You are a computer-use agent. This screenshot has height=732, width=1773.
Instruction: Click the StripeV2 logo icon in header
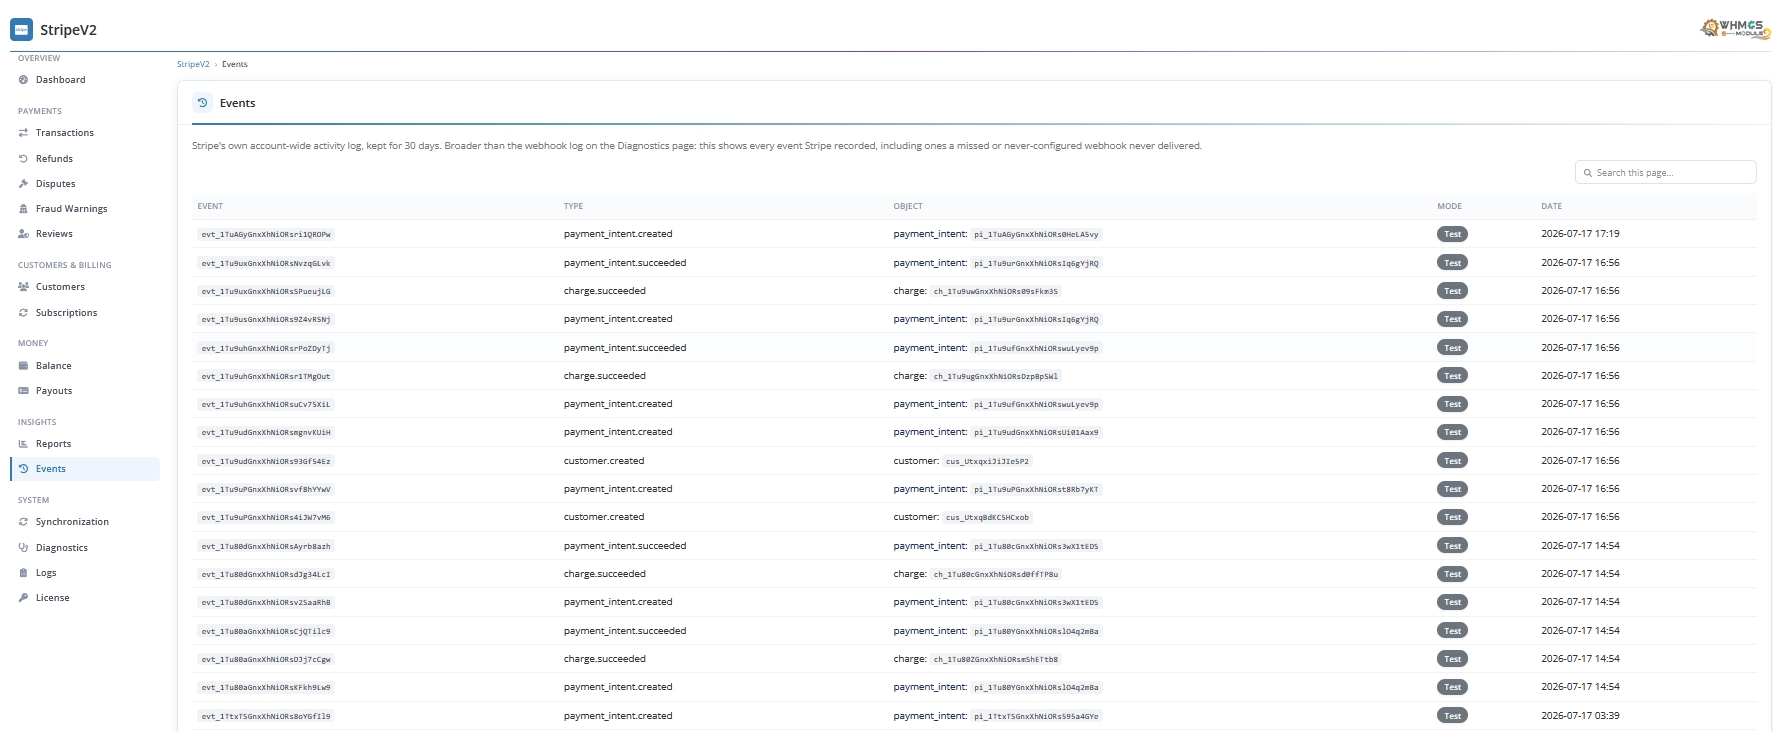coord(21,30)
